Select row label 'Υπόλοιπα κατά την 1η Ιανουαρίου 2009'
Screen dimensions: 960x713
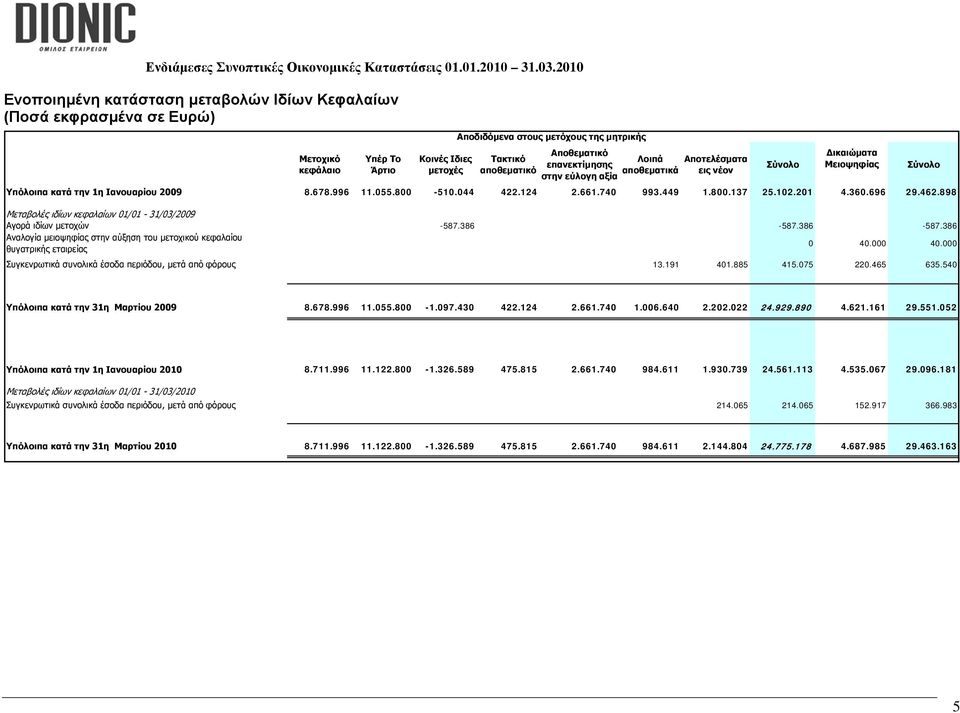[94, 192]
